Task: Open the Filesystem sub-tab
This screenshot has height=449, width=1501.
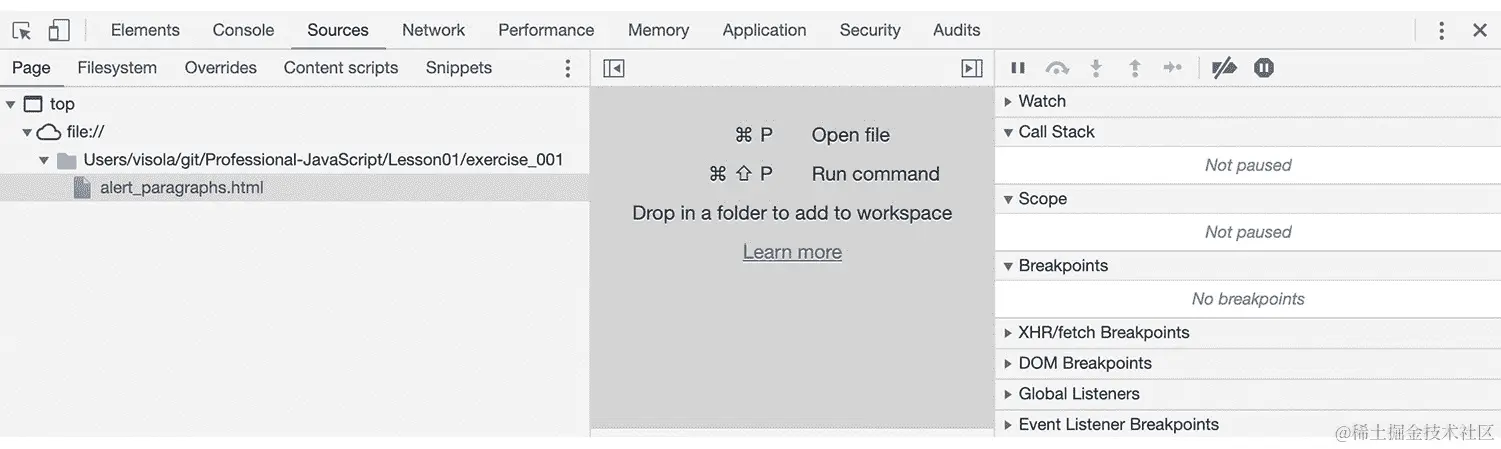Action: pos(117,68)
